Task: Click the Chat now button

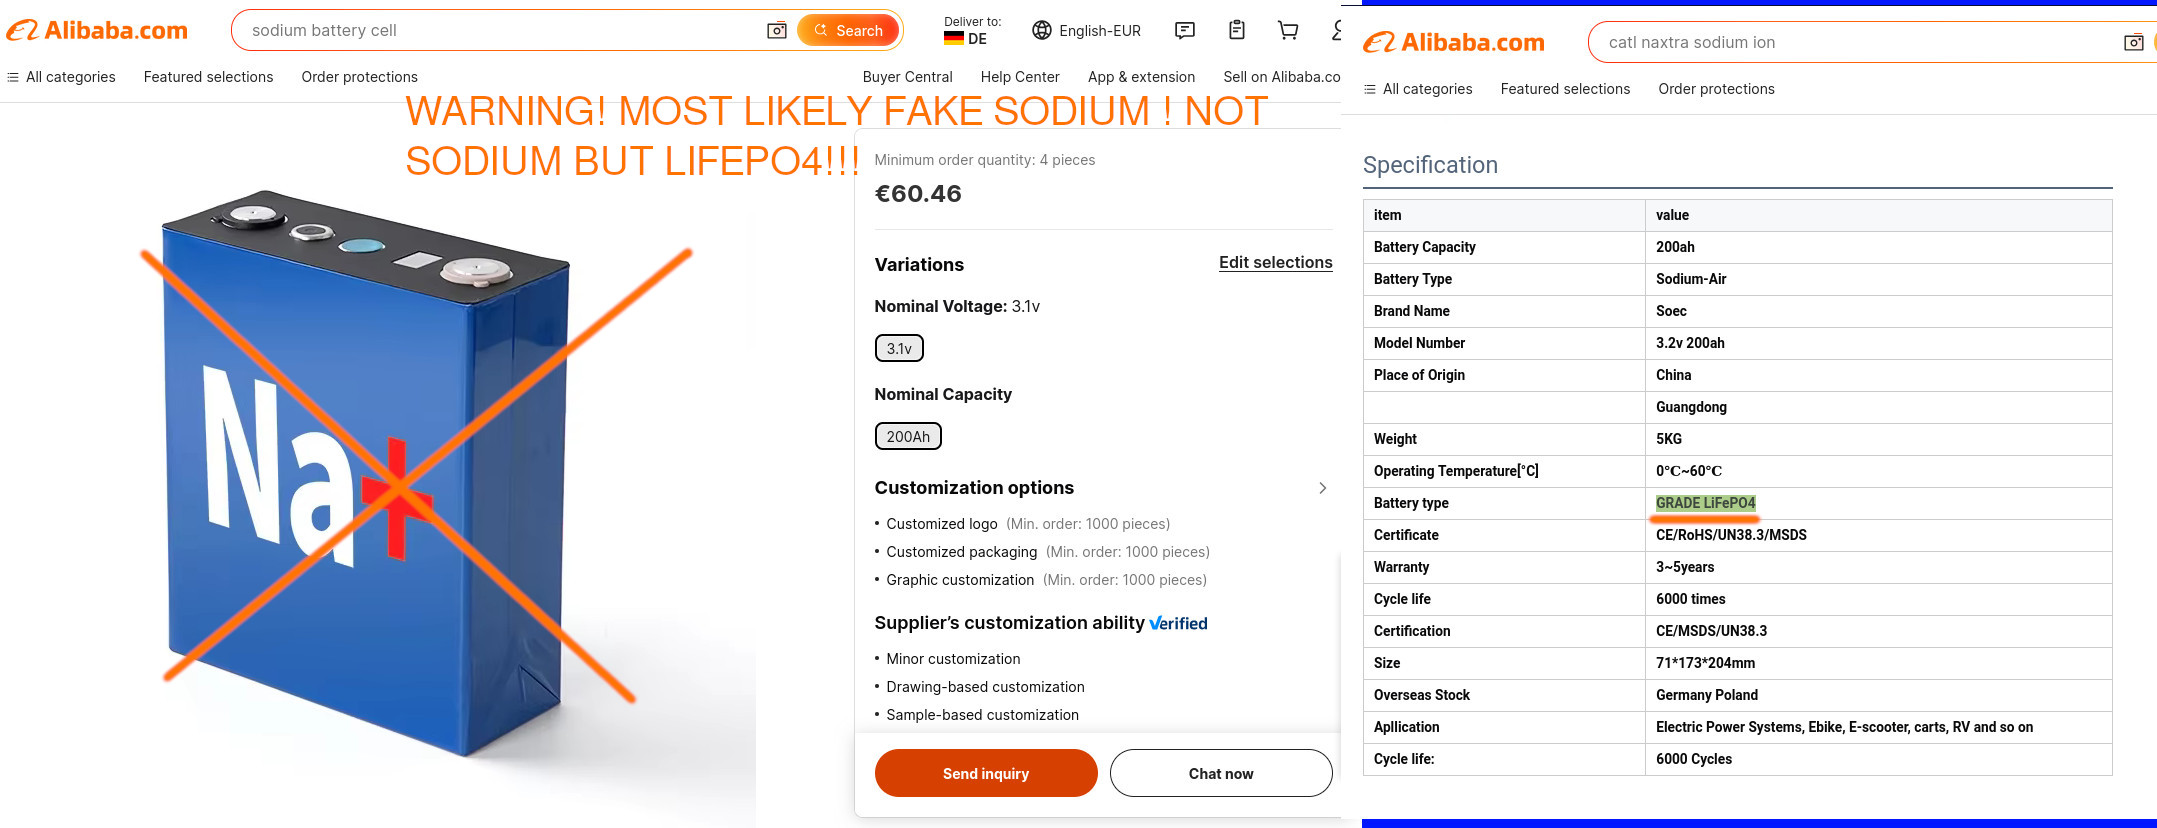Action: click(x=1221, y=773)
